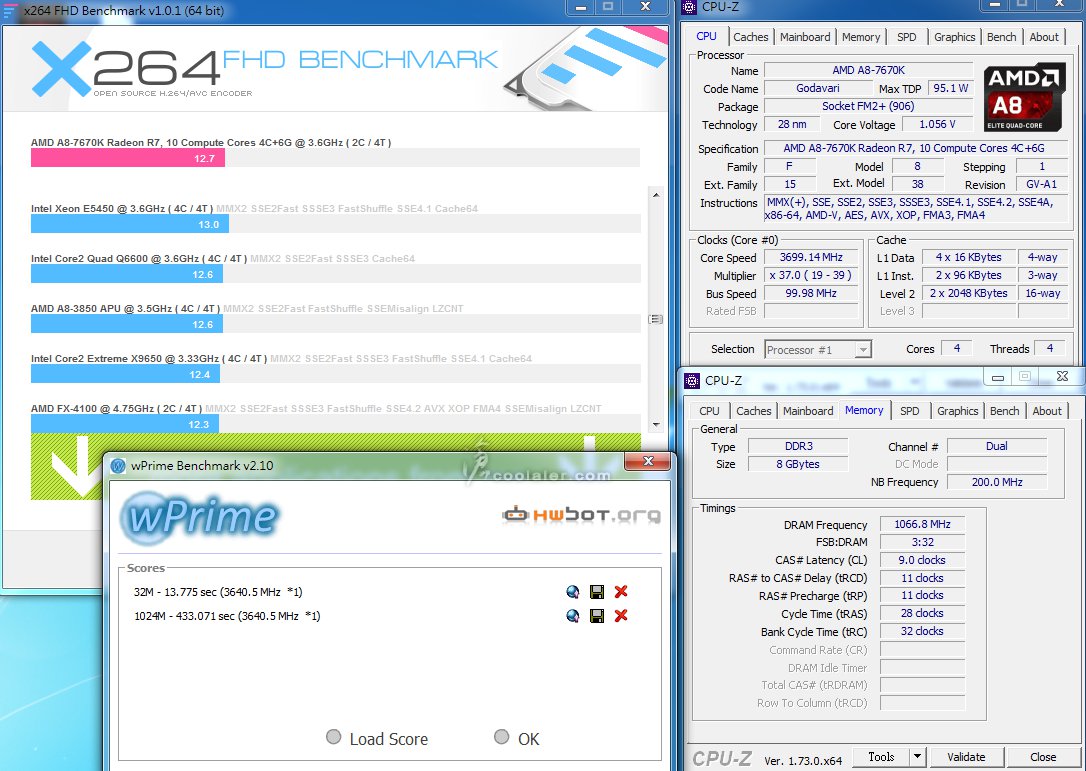This screenshot has height=771, width=1086.
Task: Switch to CPU tab in lower CPU-Z window
Action: point(709,411)
